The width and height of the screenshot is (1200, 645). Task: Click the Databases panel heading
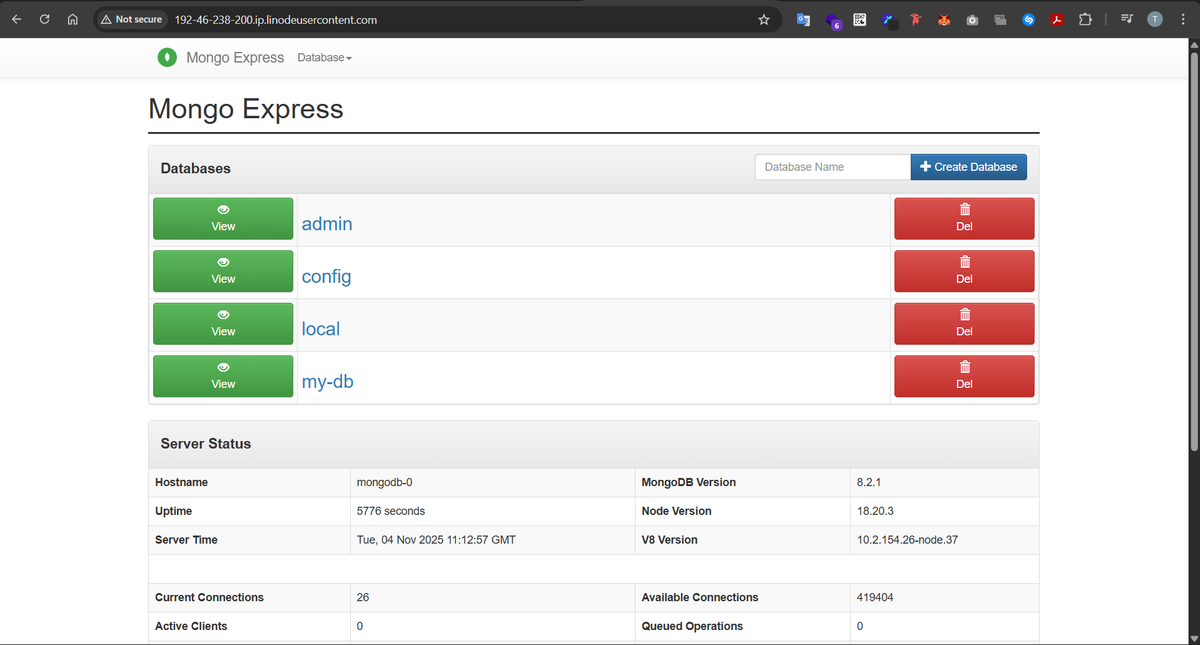195,168
